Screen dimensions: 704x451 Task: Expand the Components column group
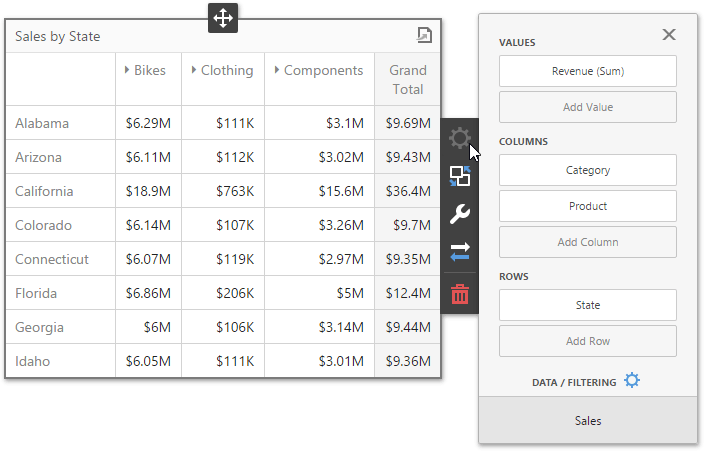275,71
